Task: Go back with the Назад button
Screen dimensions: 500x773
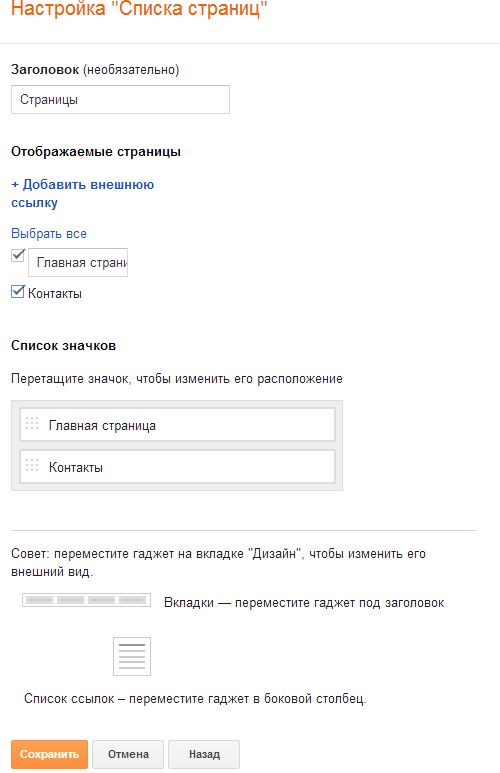Action: click(x=204, y=754)
